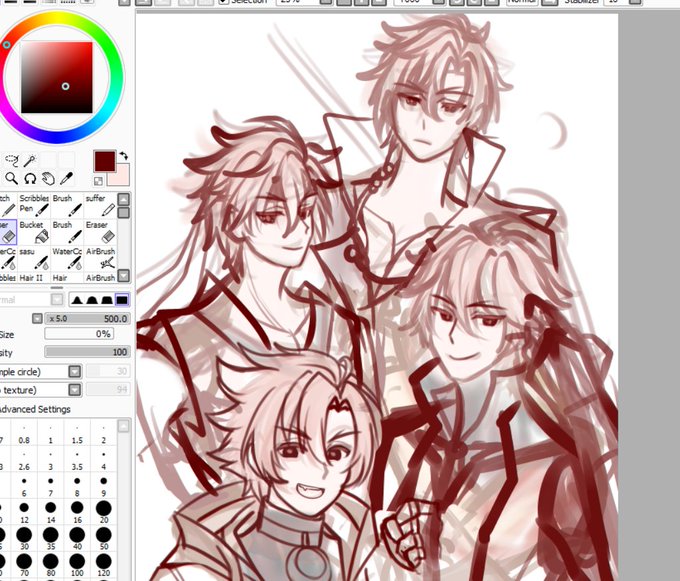This screenshot has width=680, height=581.
Task: Set brush size to the 16 preset
Action: (x=77, y=512)
